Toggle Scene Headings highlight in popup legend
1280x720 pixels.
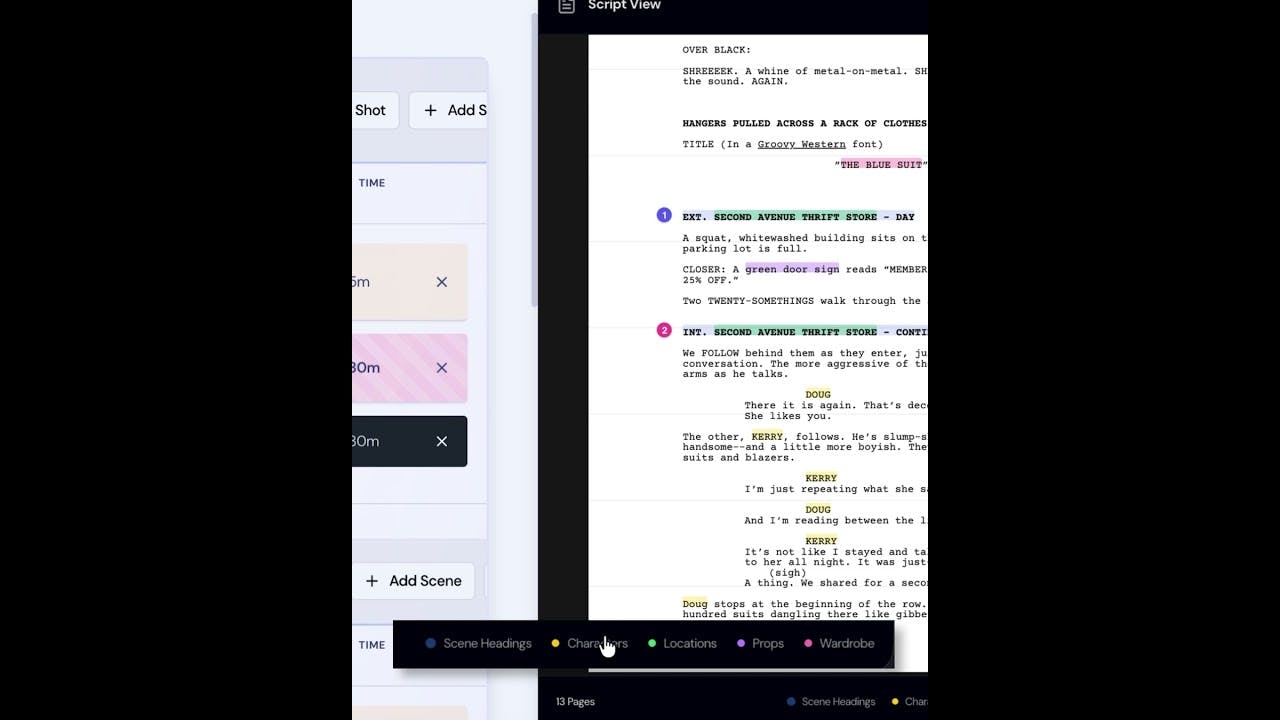coord(478,643)
